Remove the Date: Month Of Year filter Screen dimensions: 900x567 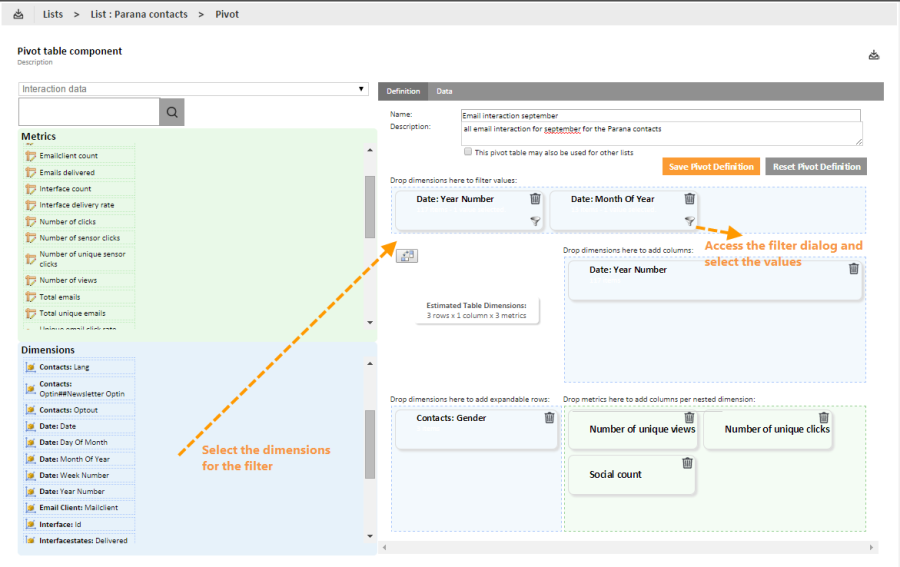[689, 199]
